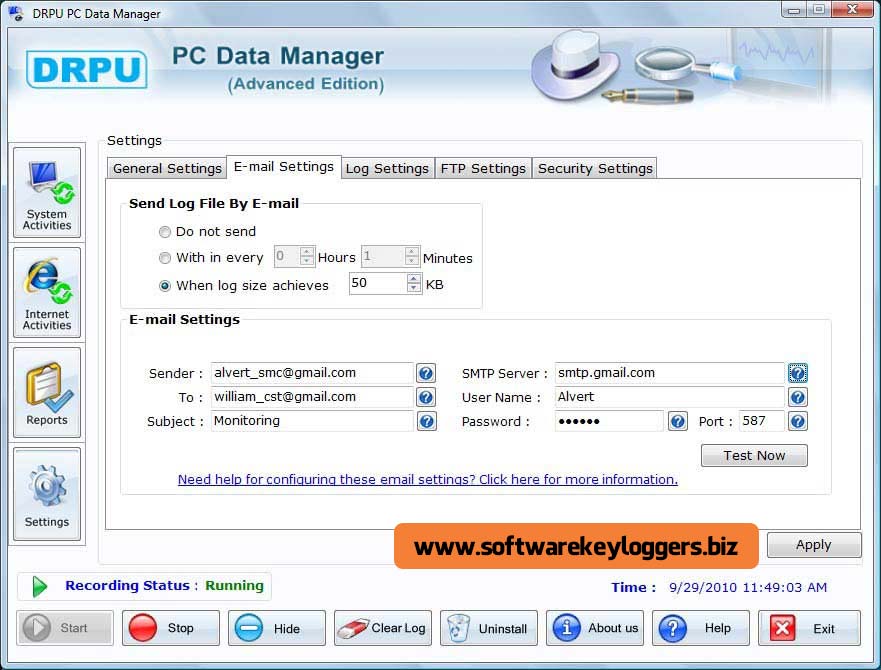Open the email configuration help link
The height and width of the screenshot is (670, 881).
428,479
